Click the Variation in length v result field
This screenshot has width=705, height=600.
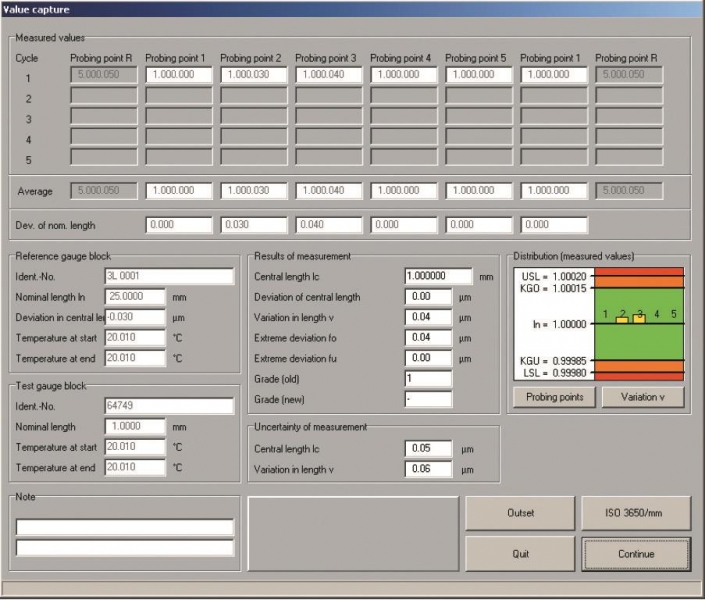[428, 317]
